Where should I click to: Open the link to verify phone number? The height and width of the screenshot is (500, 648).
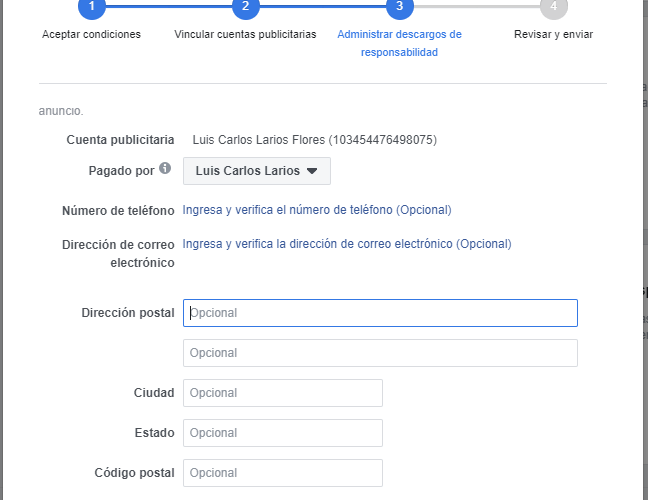[317, 210]
